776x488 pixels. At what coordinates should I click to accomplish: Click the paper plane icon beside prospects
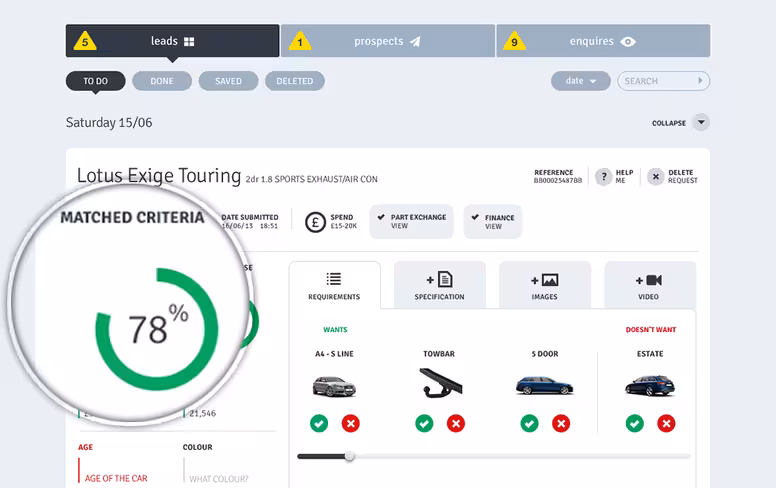(x=415, y=42)
